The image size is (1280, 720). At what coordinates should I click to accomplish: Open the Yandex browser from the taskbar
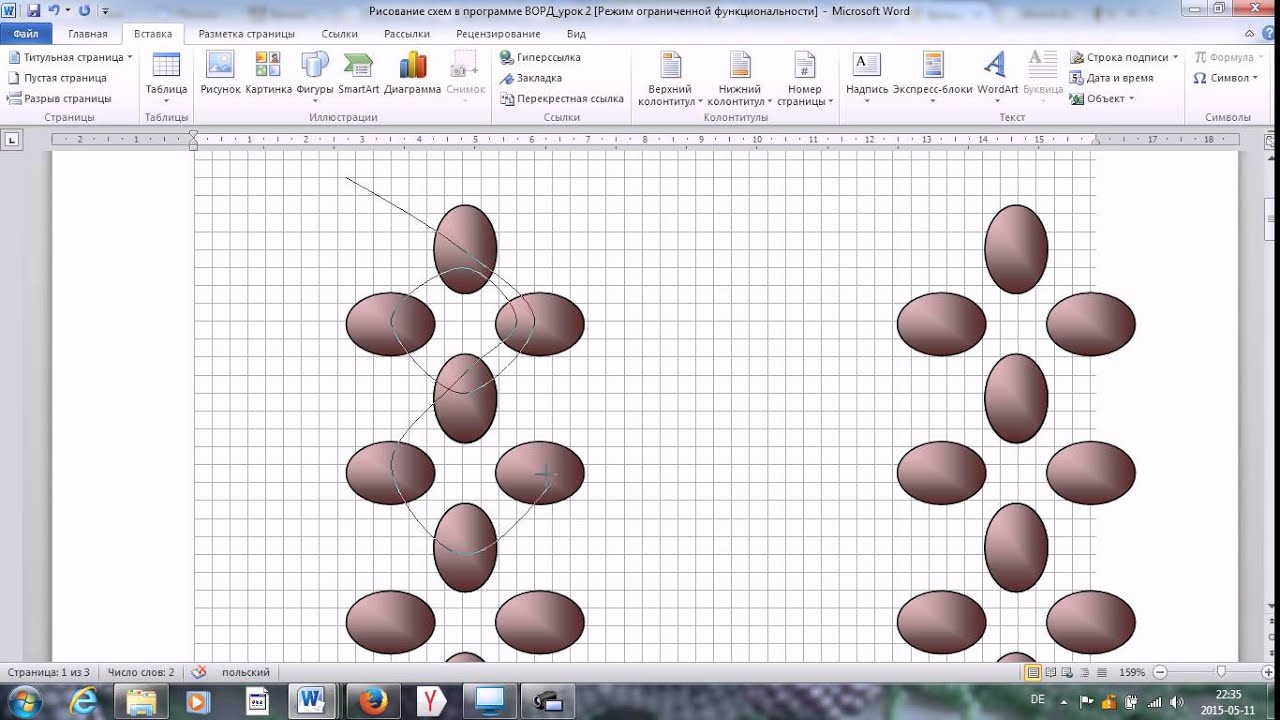pos(431,702)
